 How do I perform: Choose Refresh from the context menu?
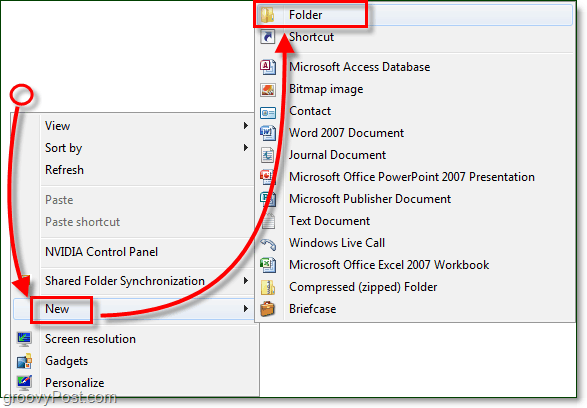[x=134, y=170]
